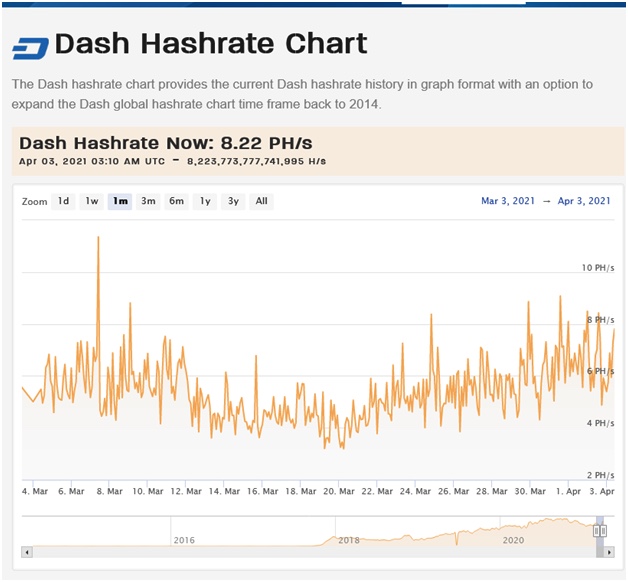Show All hashrate history
This screenshot has width=628, height=582.
tap(261, 201)
